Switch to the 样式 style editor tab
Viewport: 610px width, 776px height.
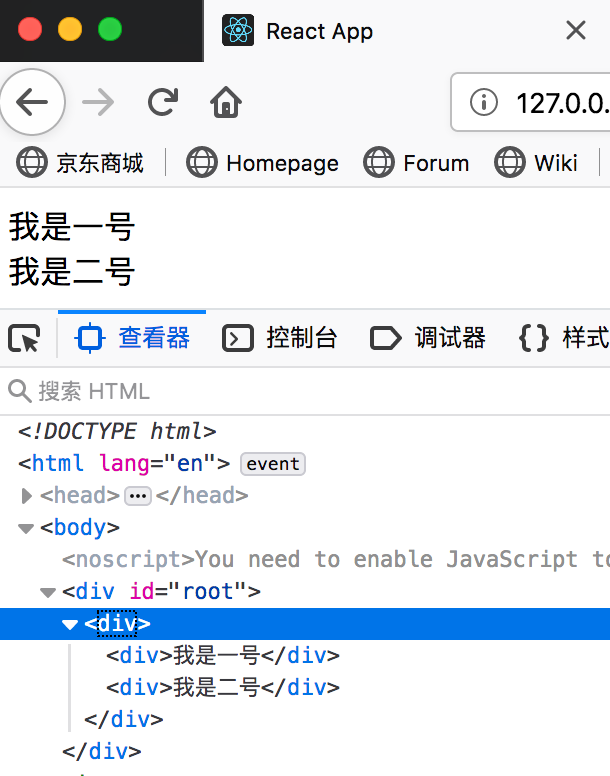[x=564, y=339]
